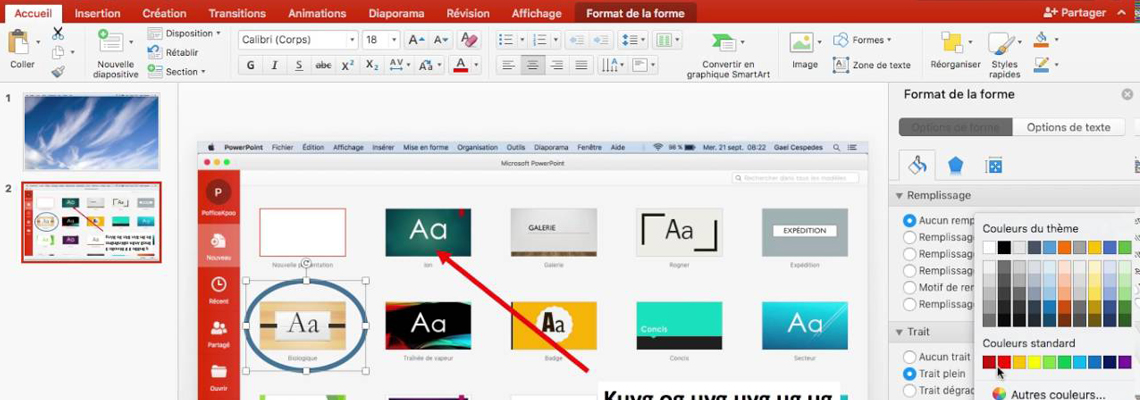The height and width of the screenshot is (400, 1140).
Task: Open the pentagon Effects tab in format pane
Action: tap(956, 165)
